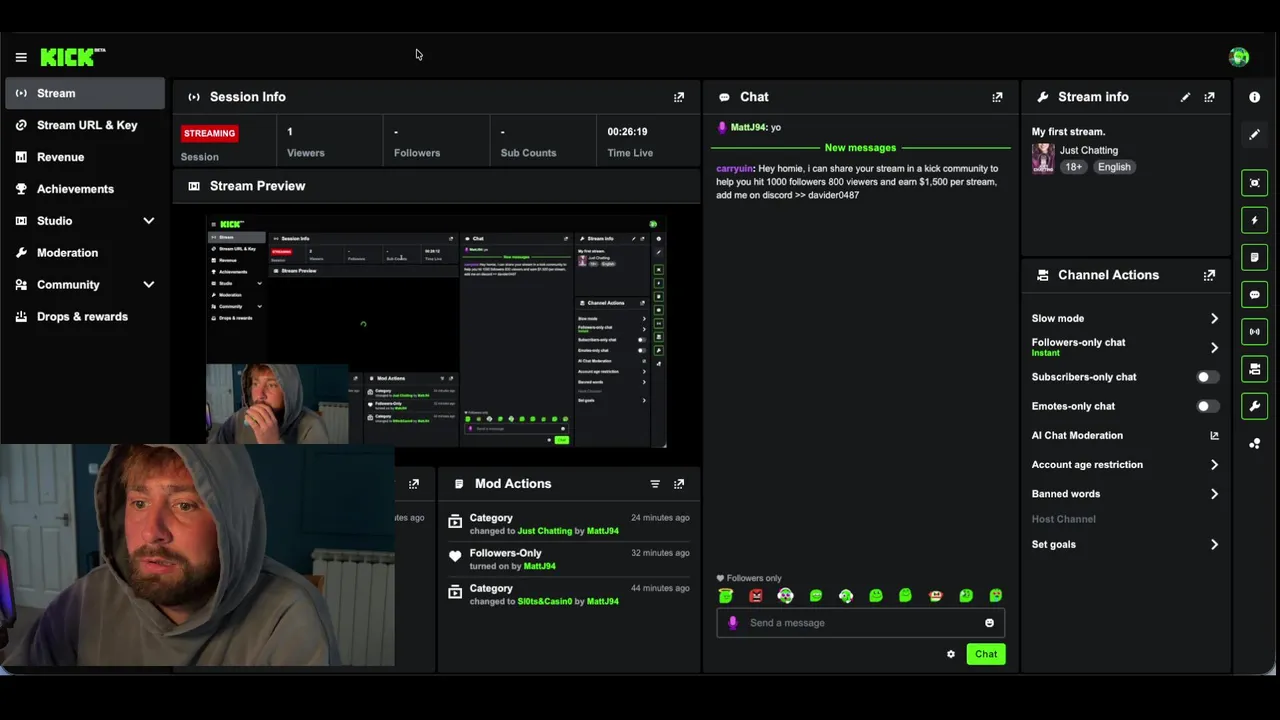Screen dimensions: 1280x720
Task: Click the Stream Preview video thumbnail
Action: coord(436,332)
